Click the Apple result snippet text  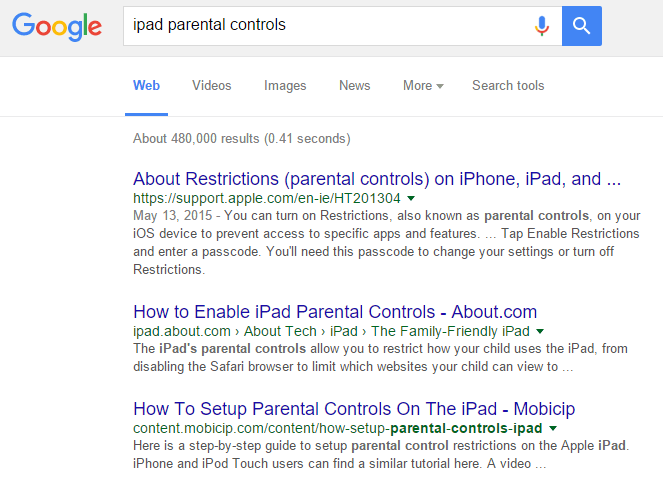pos(386,242)
